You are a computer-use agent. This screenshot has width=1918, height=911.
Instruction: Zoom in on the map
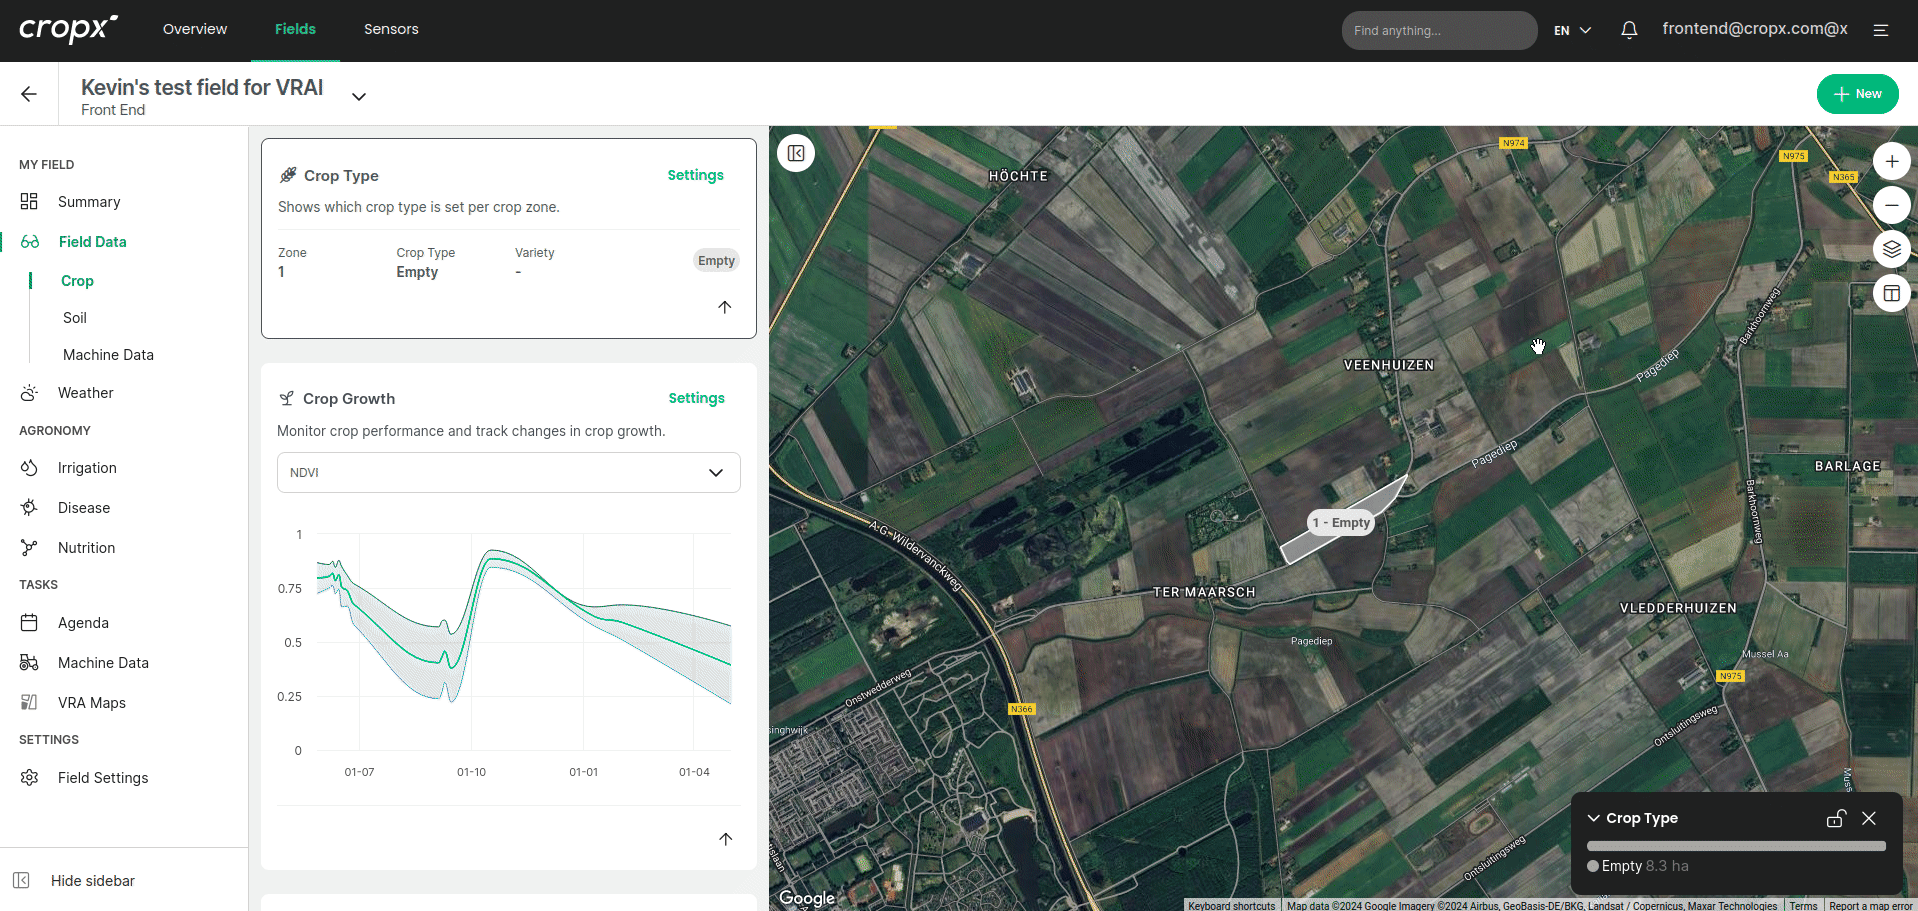pos(1891,161)
